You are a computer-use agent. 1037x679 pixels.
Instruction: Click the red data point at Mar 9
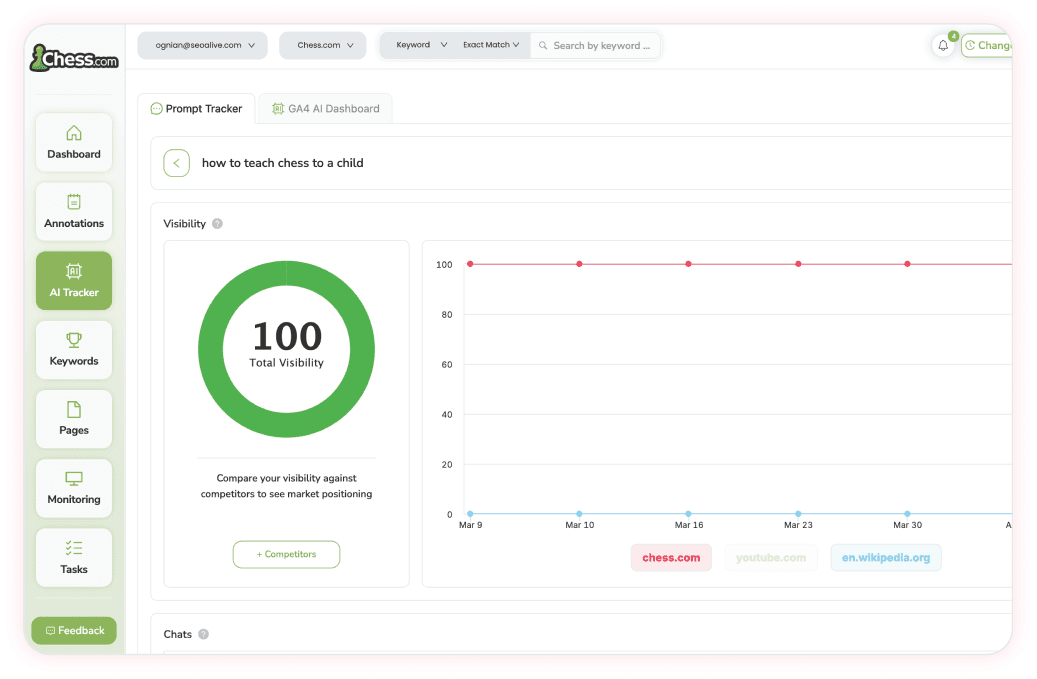[470, 264]
